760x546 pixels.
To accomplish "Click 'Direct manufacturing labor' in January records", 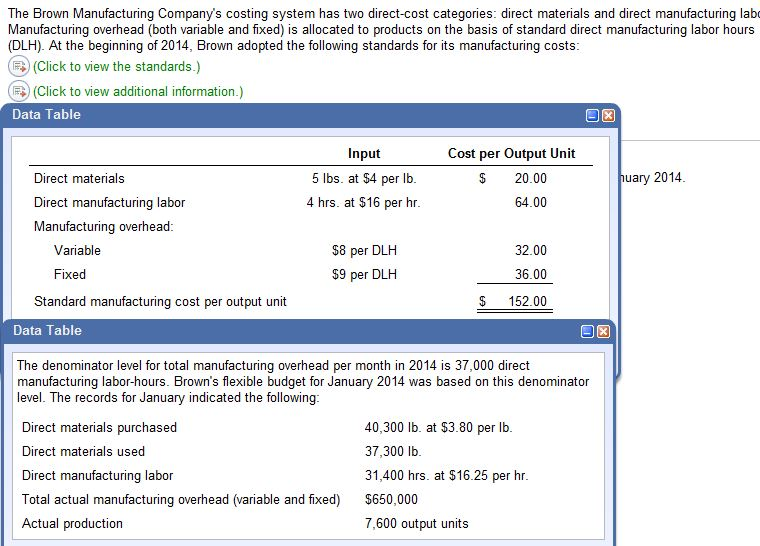I will coord(97,475).
